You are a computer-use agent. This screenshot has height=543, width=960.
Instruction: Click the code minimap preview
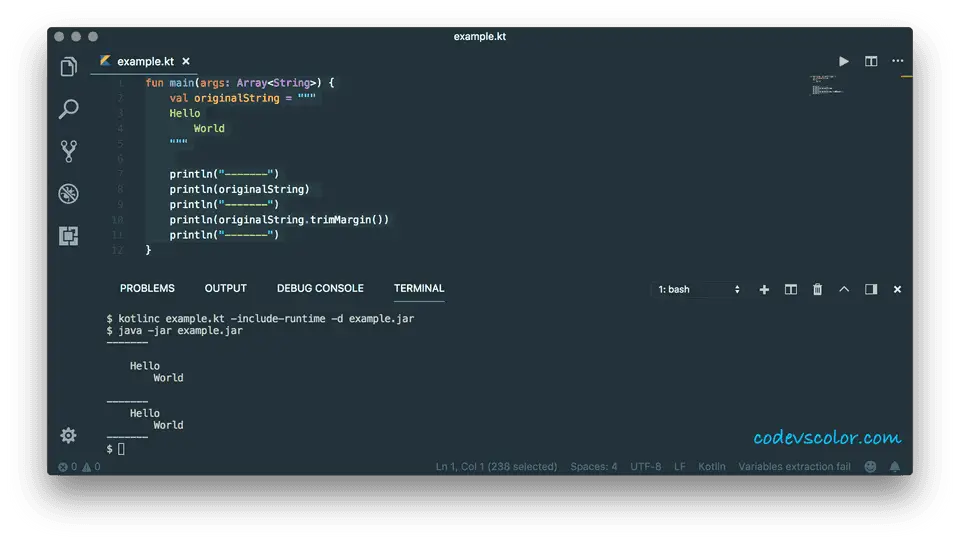coord(827,85)
